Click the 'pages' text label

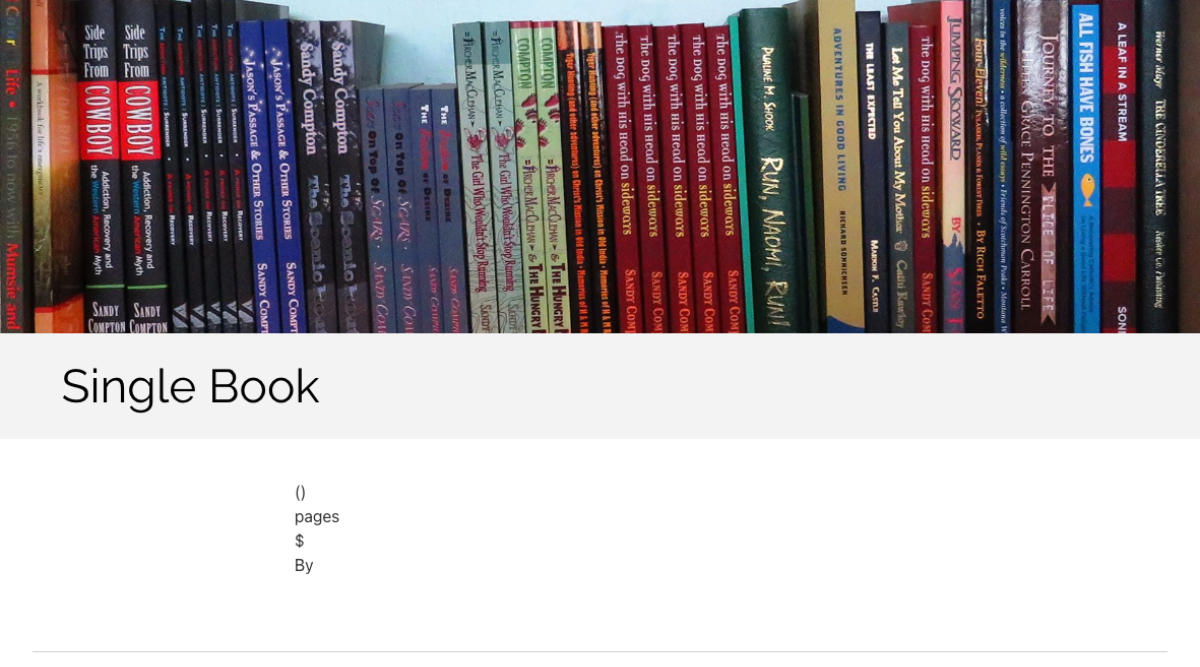click(317, 516)
